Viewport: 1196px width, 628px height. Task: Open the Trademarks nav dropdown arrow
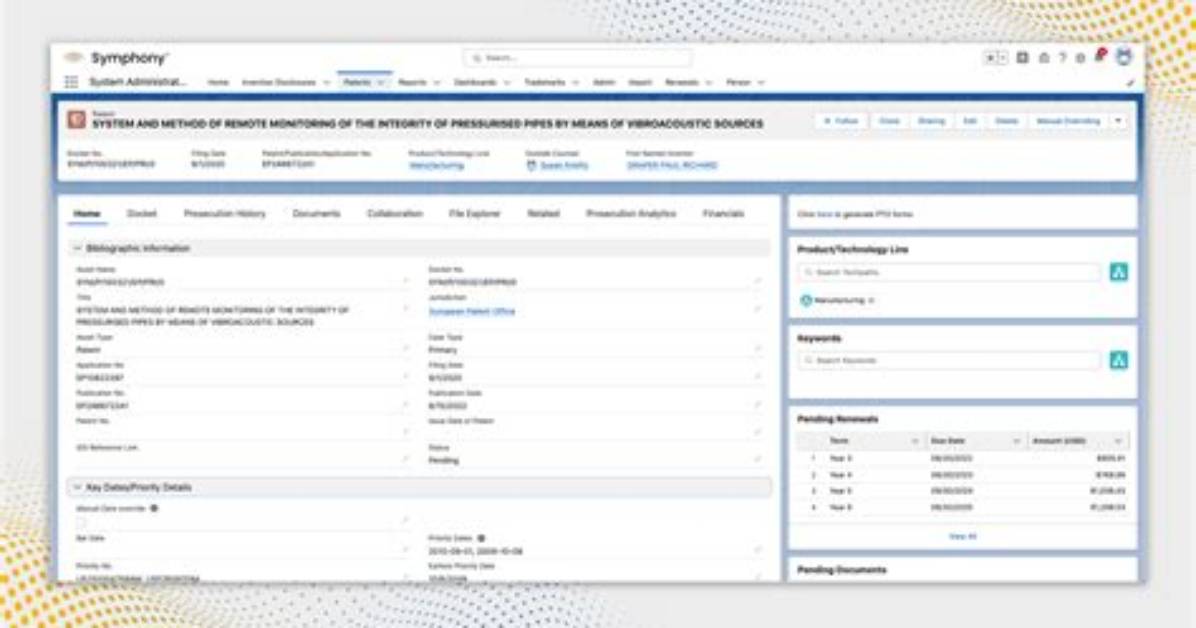pos(576,82)
